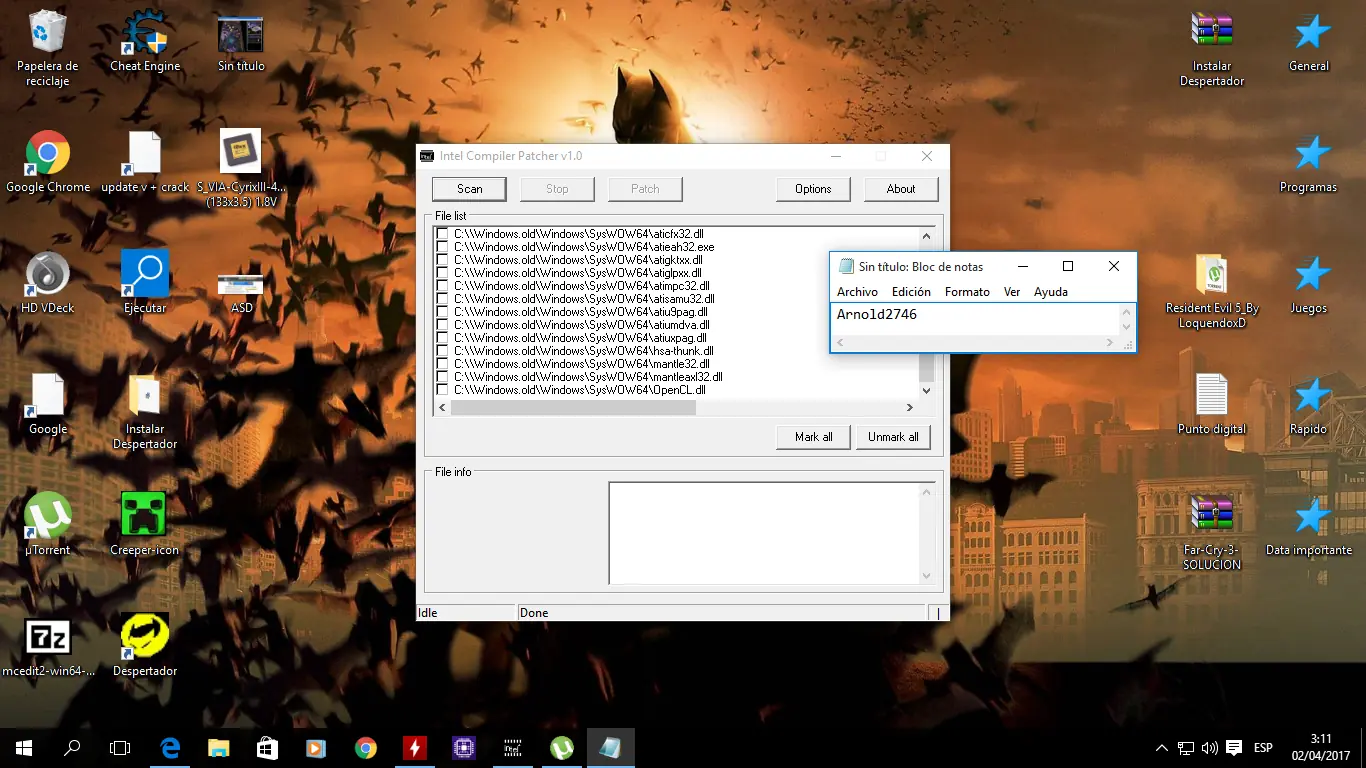Screen dimensions: 1366x768
Task: Check the aticfx32.dll file checkbox
Action: [442, 234]
